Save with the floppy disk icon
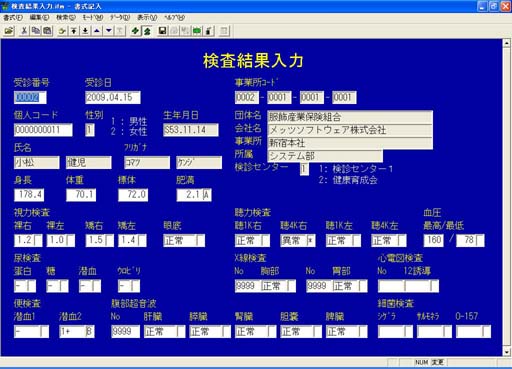Viewport: 512px width, 369px height. click(162, 31)
